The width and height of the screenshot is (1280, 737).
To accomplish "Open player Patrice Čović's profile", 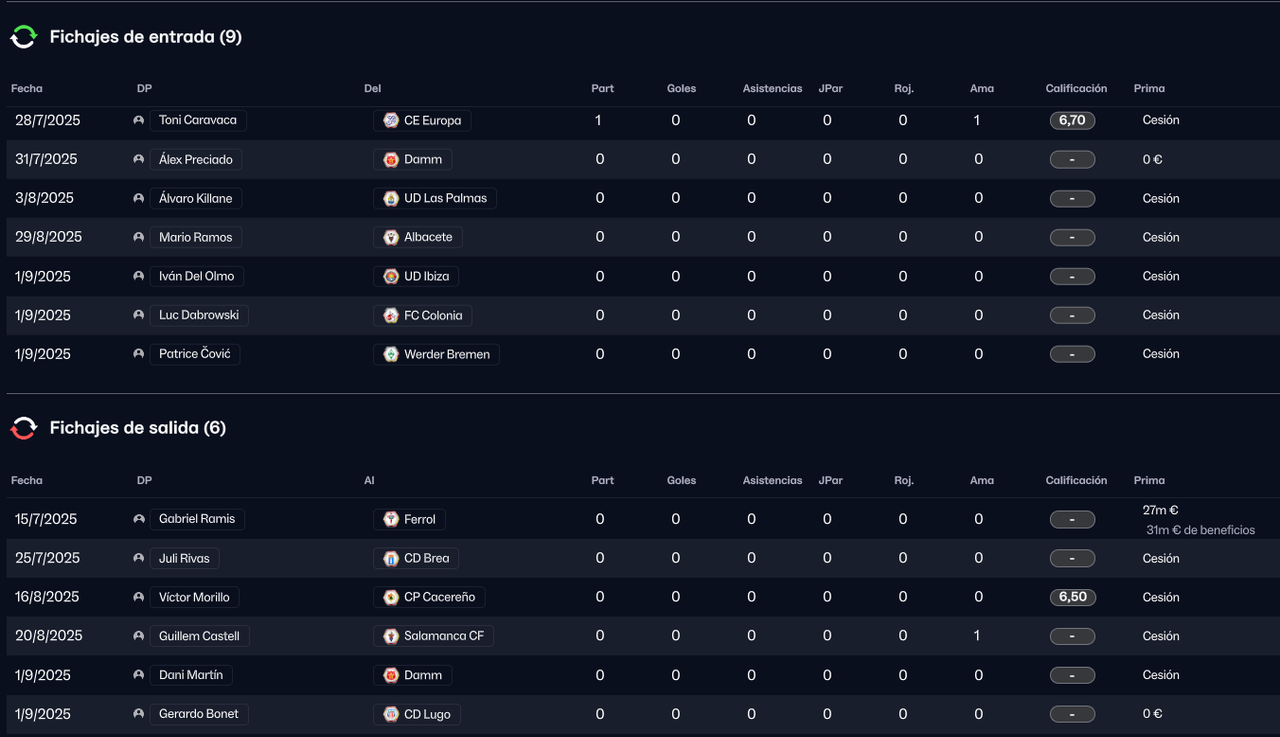I will coord(195,354).
